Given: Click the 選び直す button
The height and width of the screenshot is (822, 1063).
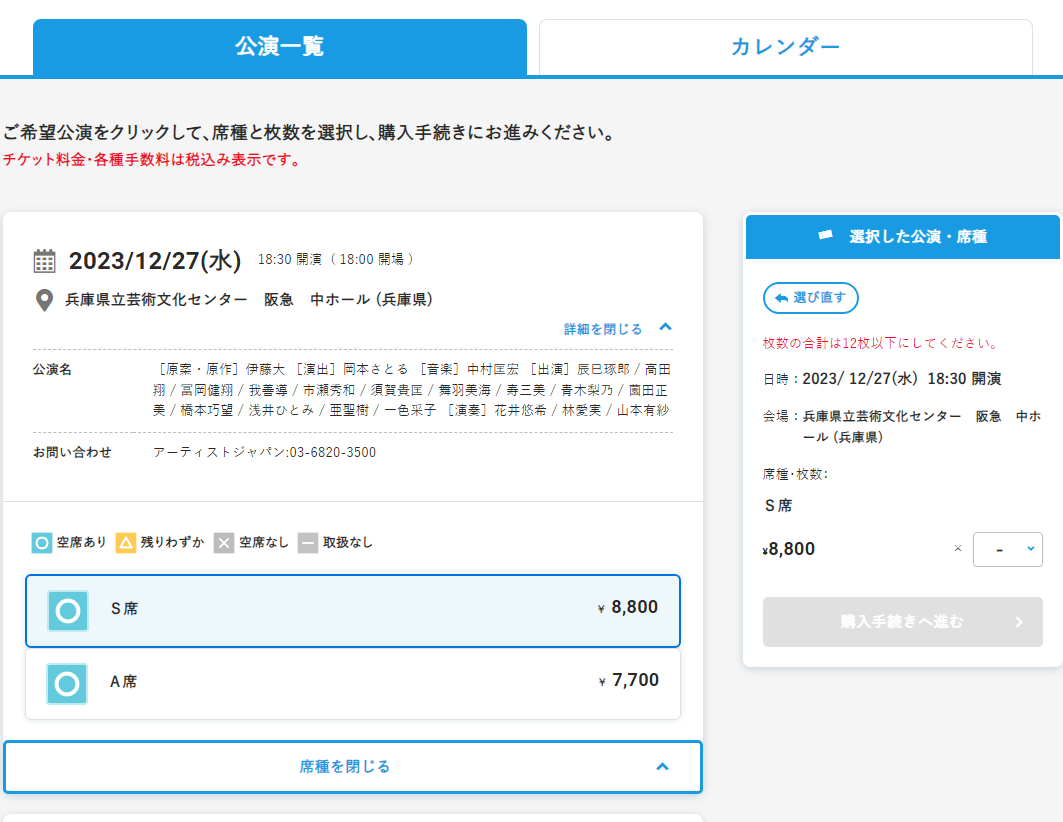Looking at the screenshot, I should 810,298.
